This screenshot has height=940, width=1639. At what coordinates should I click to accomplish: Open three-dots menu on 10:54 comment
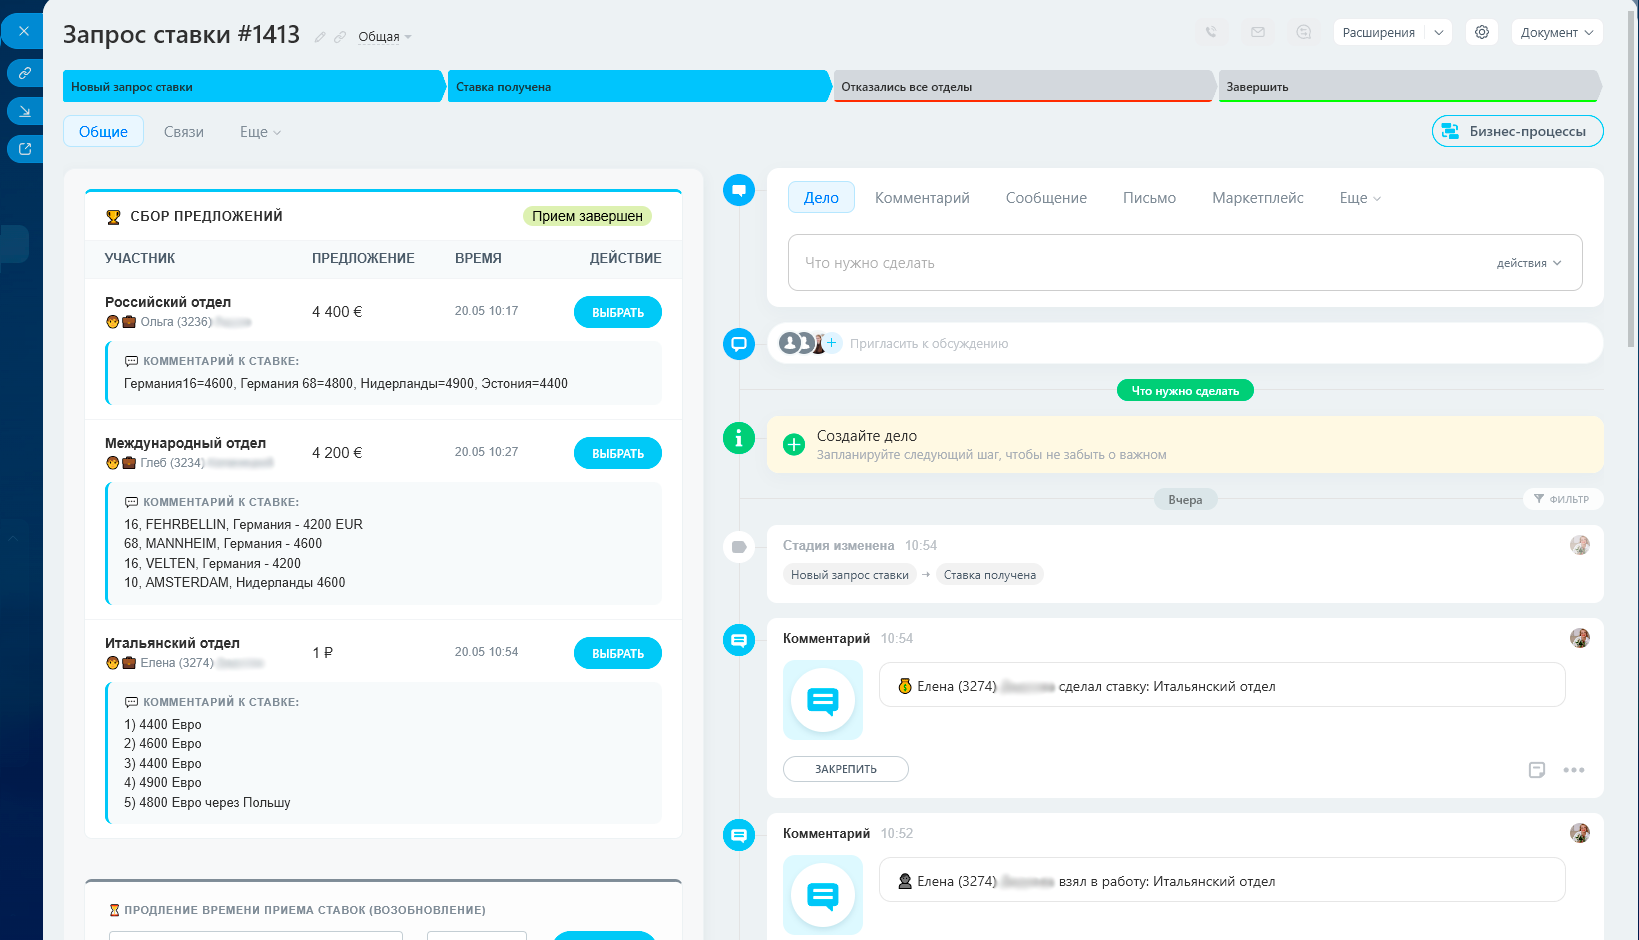tap(1574, 770)
